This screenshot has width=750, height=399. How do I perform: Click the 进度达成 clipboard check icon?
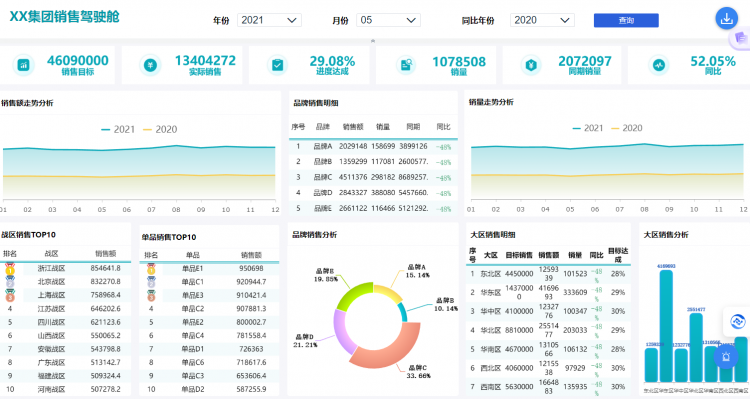tap(277, 65)
